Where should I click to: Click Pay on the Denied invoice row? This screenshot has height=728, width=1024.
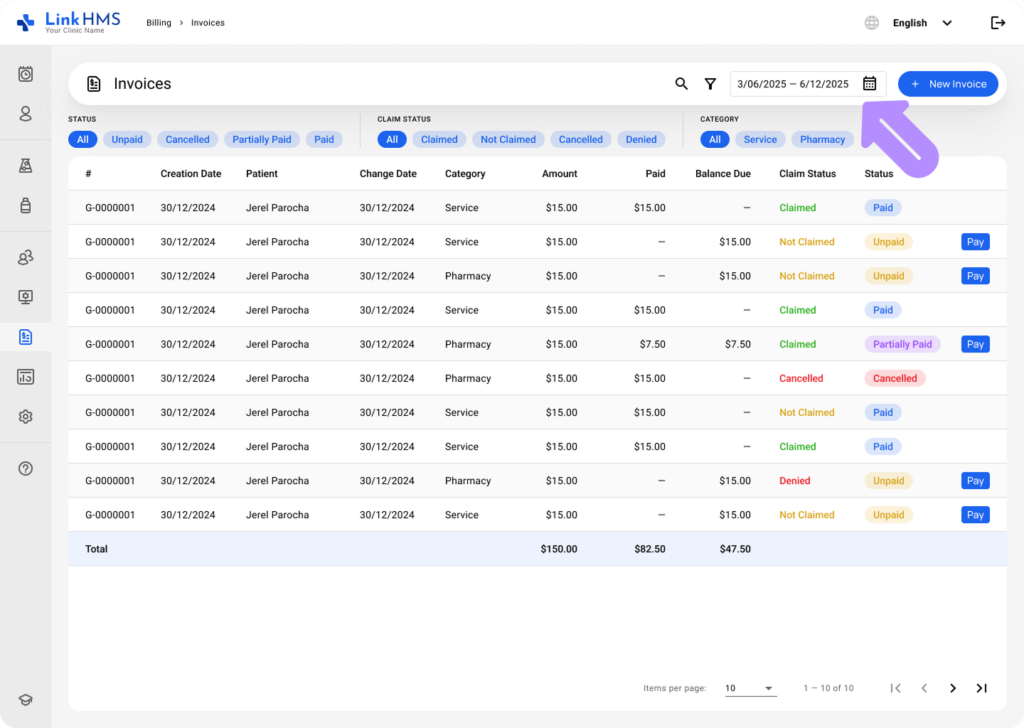pos(975,481)
